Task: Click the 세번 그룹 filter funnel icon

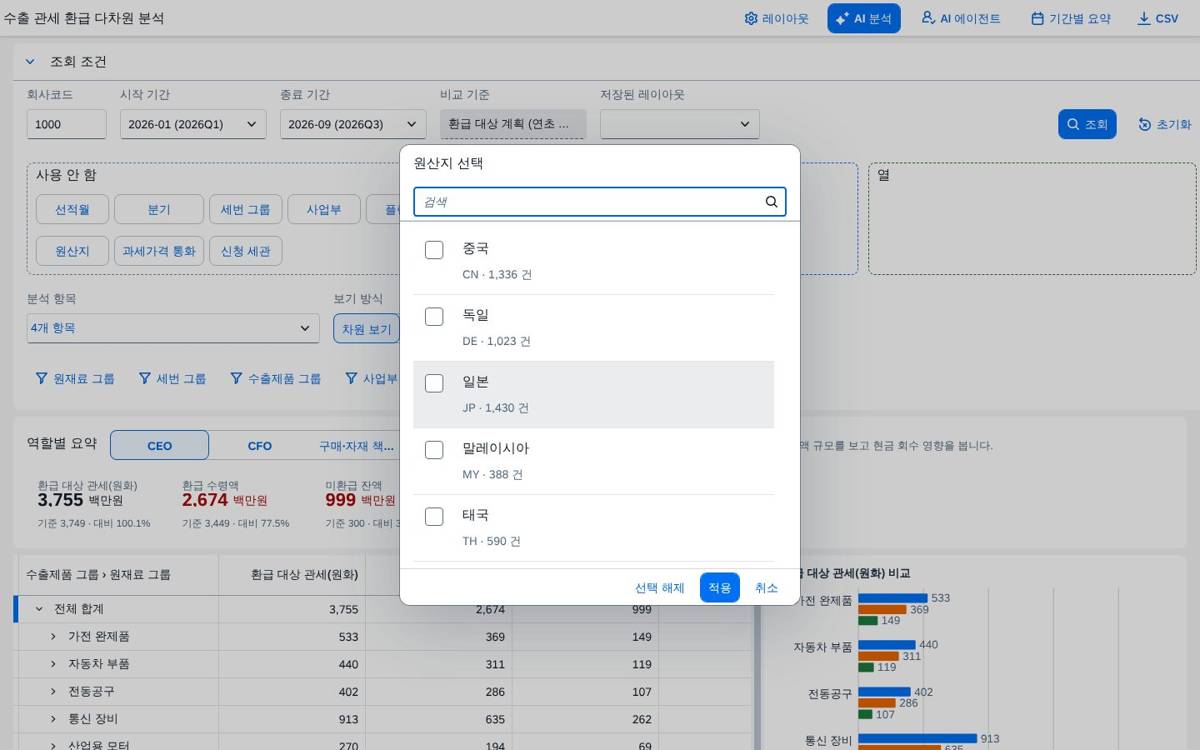Action: tap(145, 378)
